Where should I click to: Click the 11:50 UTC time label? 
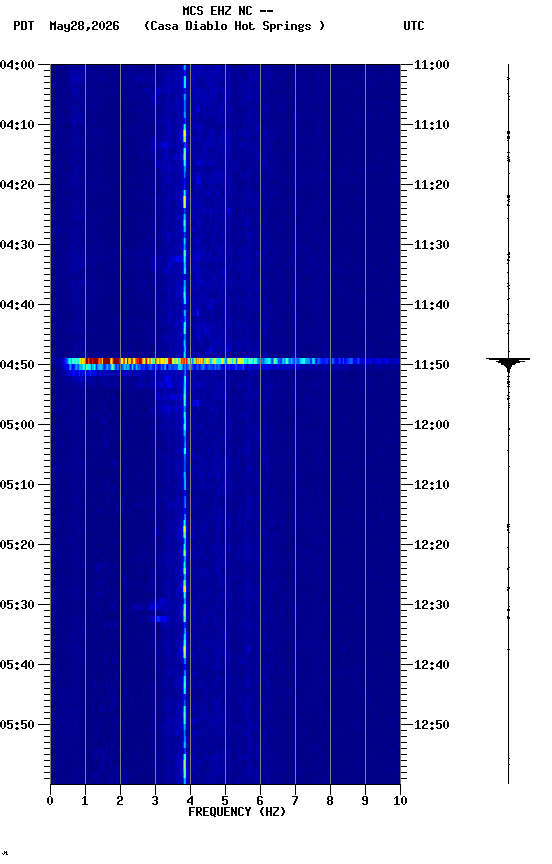pos(432,365)
